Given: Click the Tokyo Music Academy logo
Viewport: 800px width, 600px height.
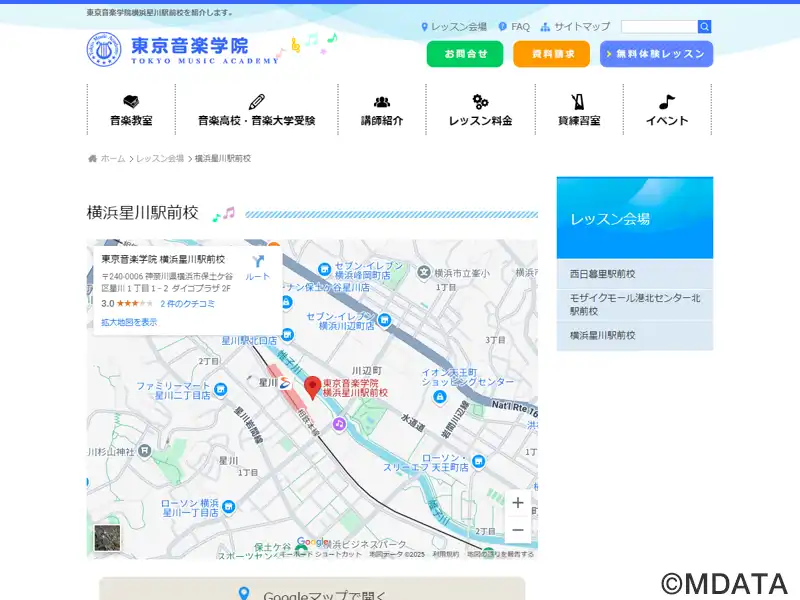Looking at the screenshot, I should coord(183,49).
